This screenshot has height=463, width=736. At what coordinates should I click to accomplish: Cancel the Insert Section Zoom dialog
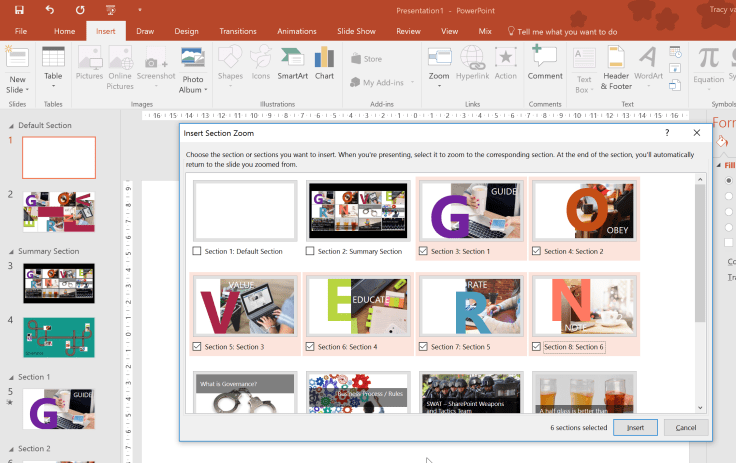pyautogui.click(x=686, y=428)
